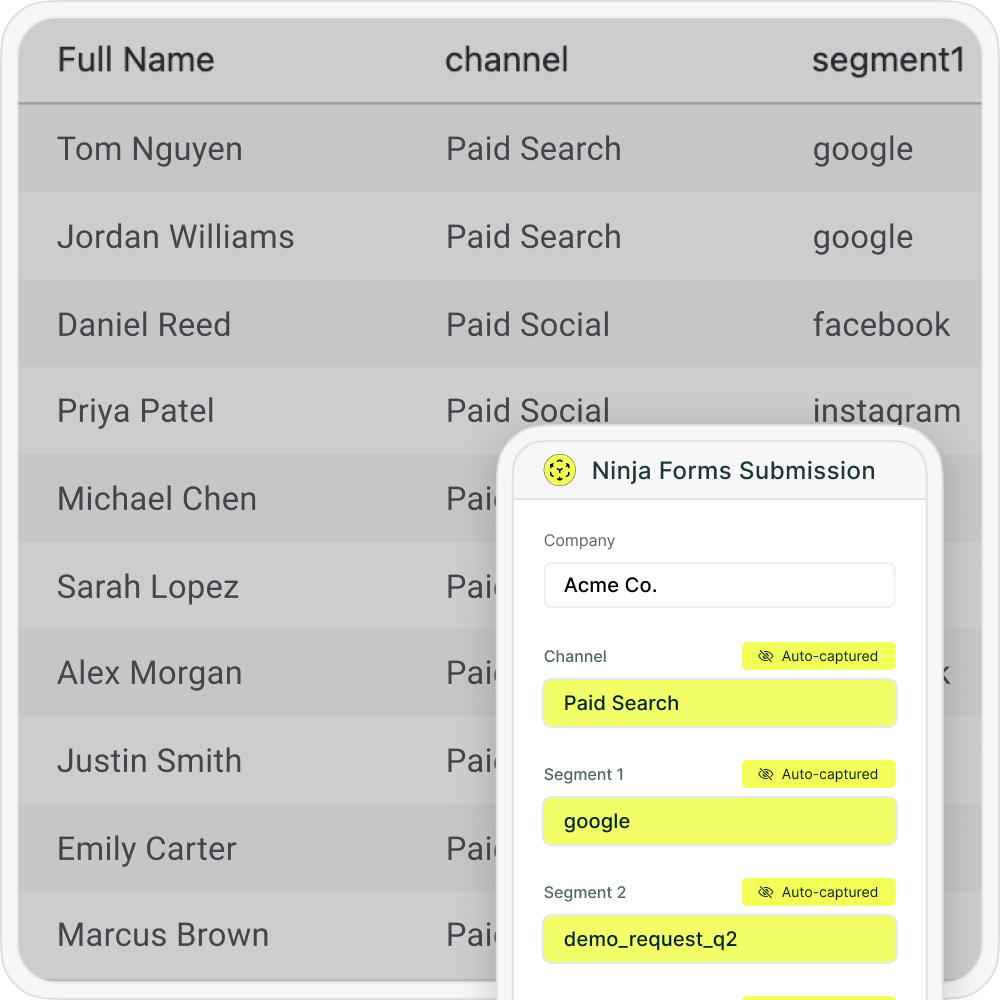Click the facebook segment cell
Screen dimensions: 1000x1000
[x=881, y=324]
